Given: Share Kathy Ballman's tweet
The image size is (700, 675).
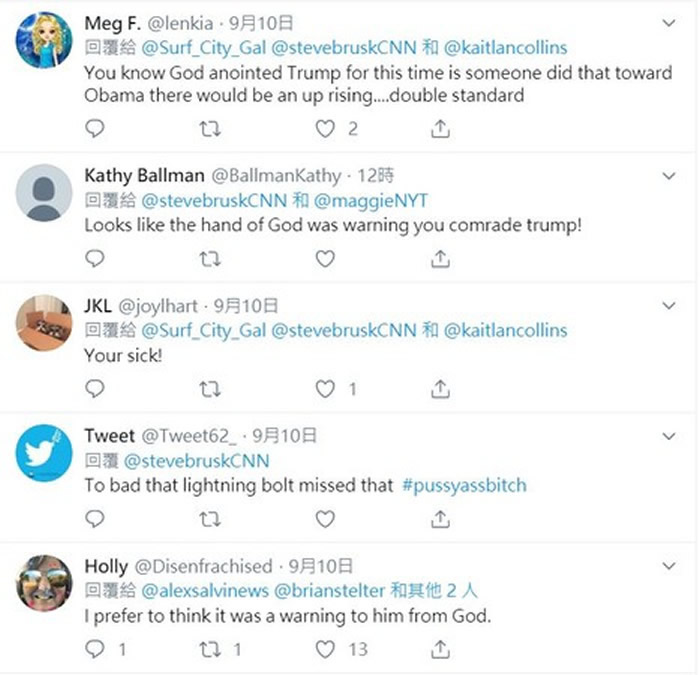Looking at the screenshot, I should click(x=440, y=258).
